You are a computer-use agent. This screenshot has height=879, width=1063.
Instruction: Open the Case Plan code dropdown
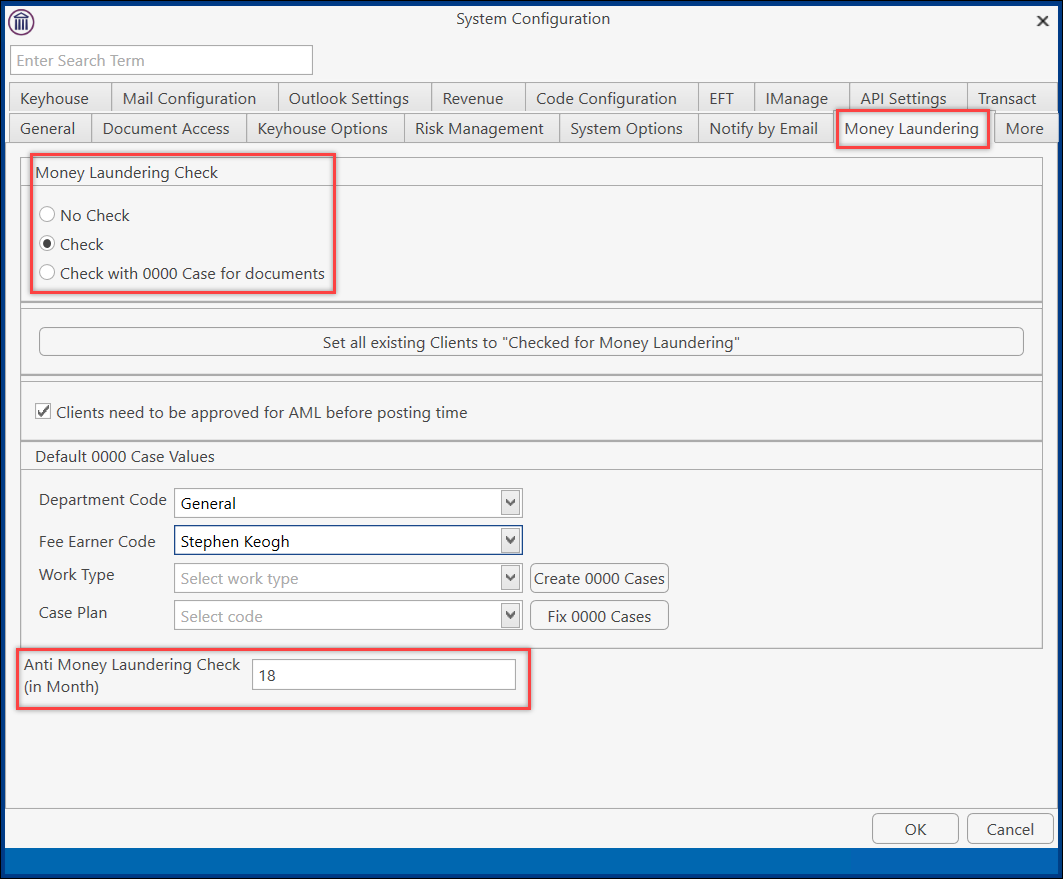pos(510,615)
